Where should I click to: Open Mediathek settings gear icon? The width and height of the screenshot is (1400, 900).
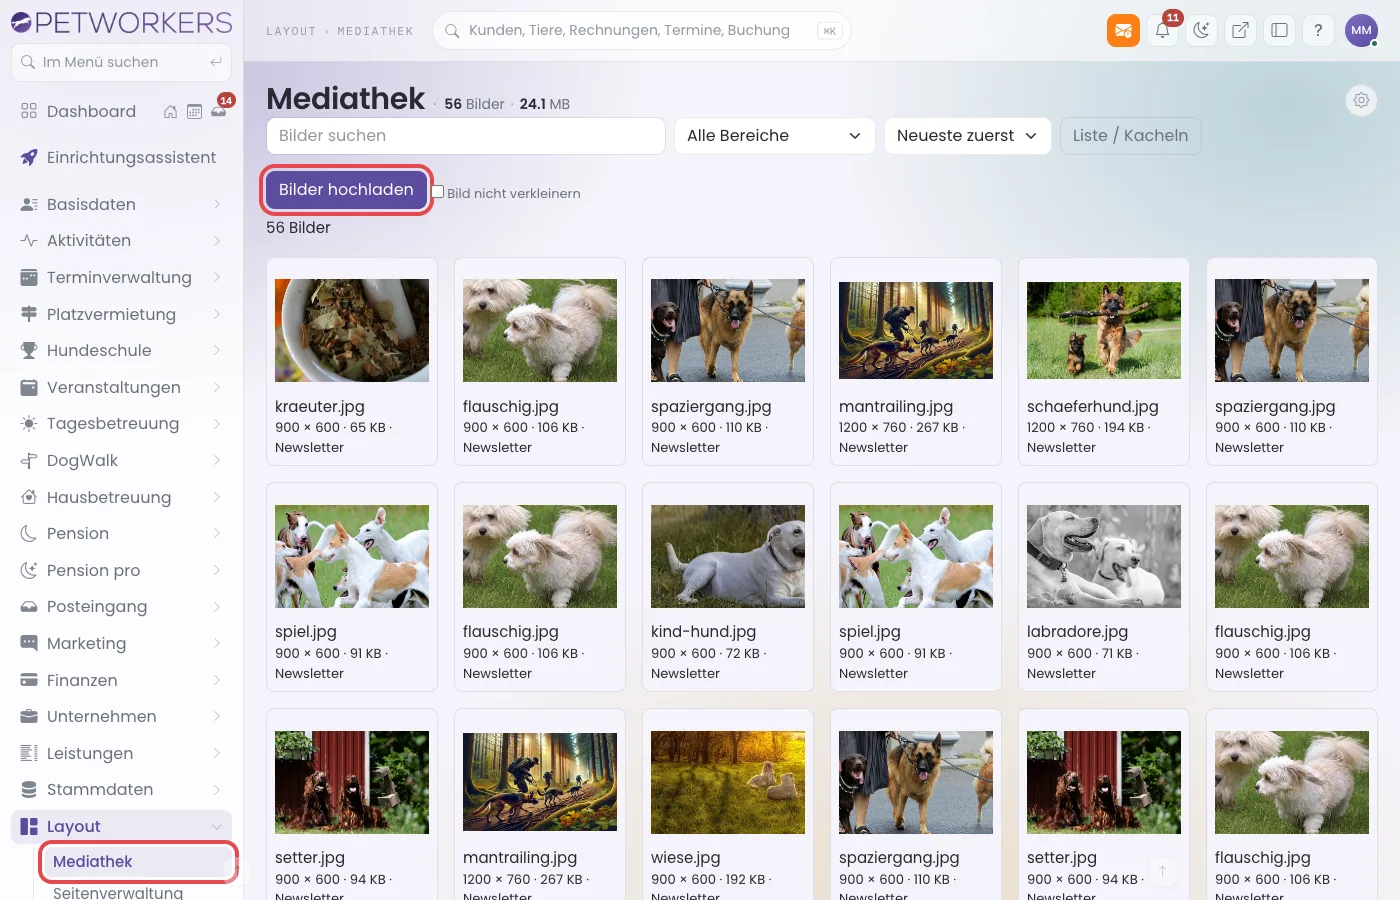[1361, 100]
